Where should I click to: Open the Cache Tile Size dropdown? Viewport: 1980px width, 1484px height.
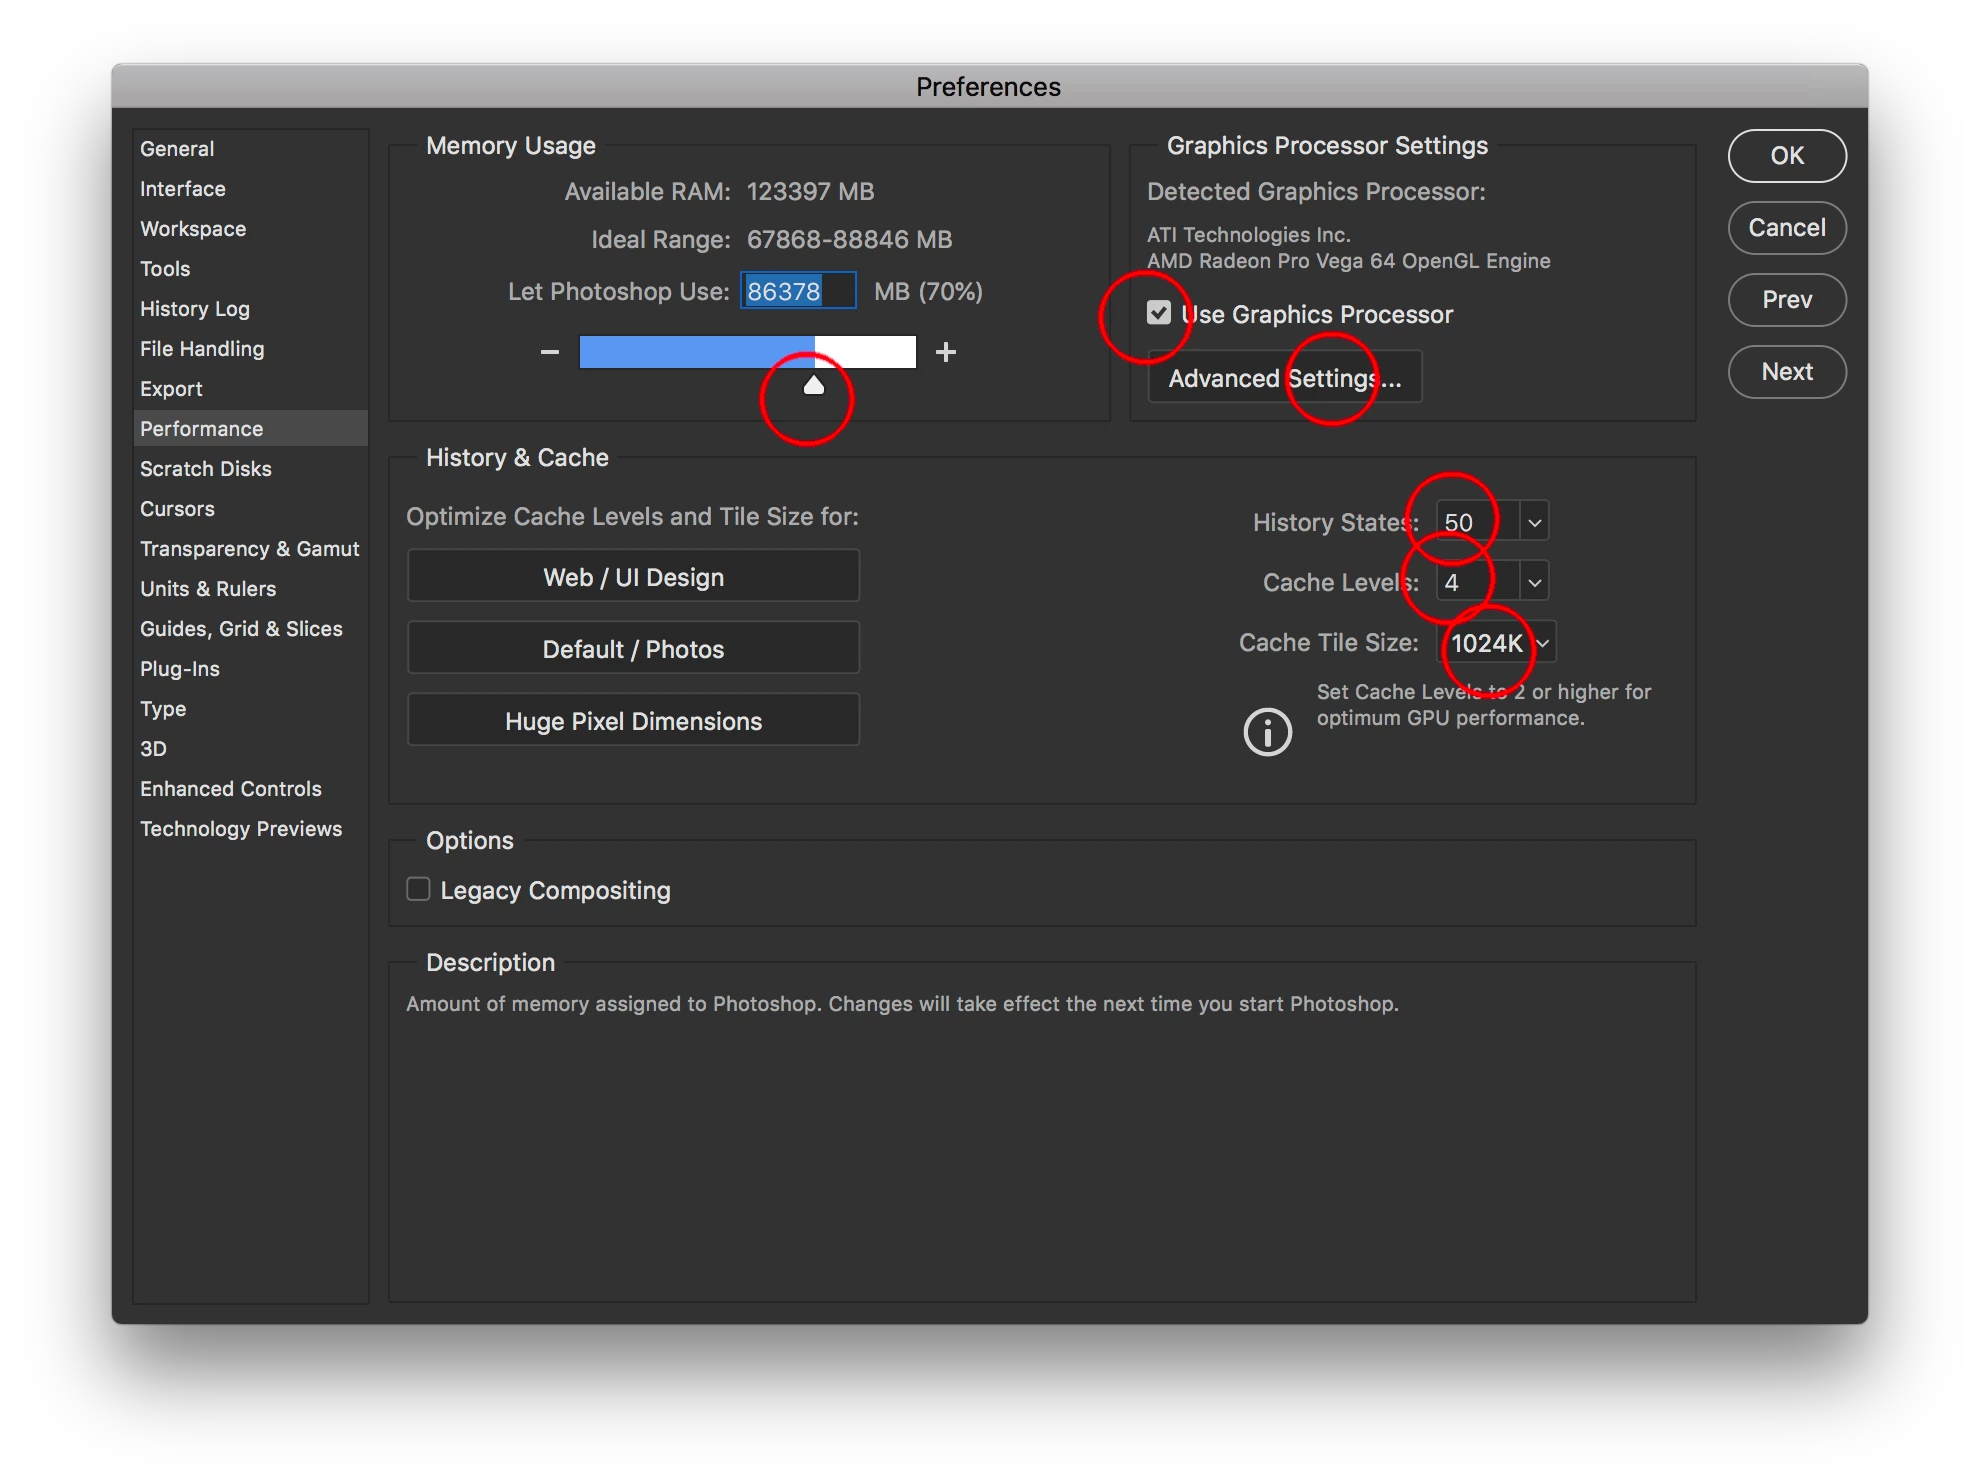(x=1543, y=643)
